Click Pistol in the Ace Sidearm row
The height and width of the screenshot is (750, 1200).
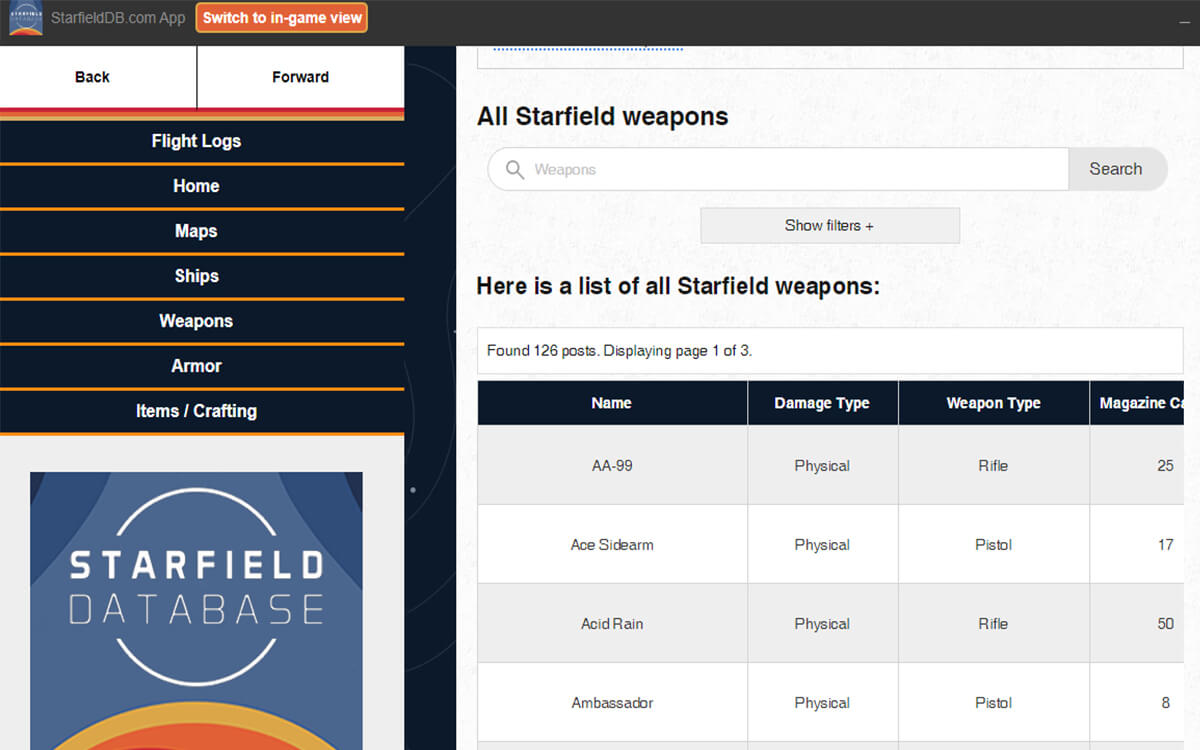click(993, 545)
